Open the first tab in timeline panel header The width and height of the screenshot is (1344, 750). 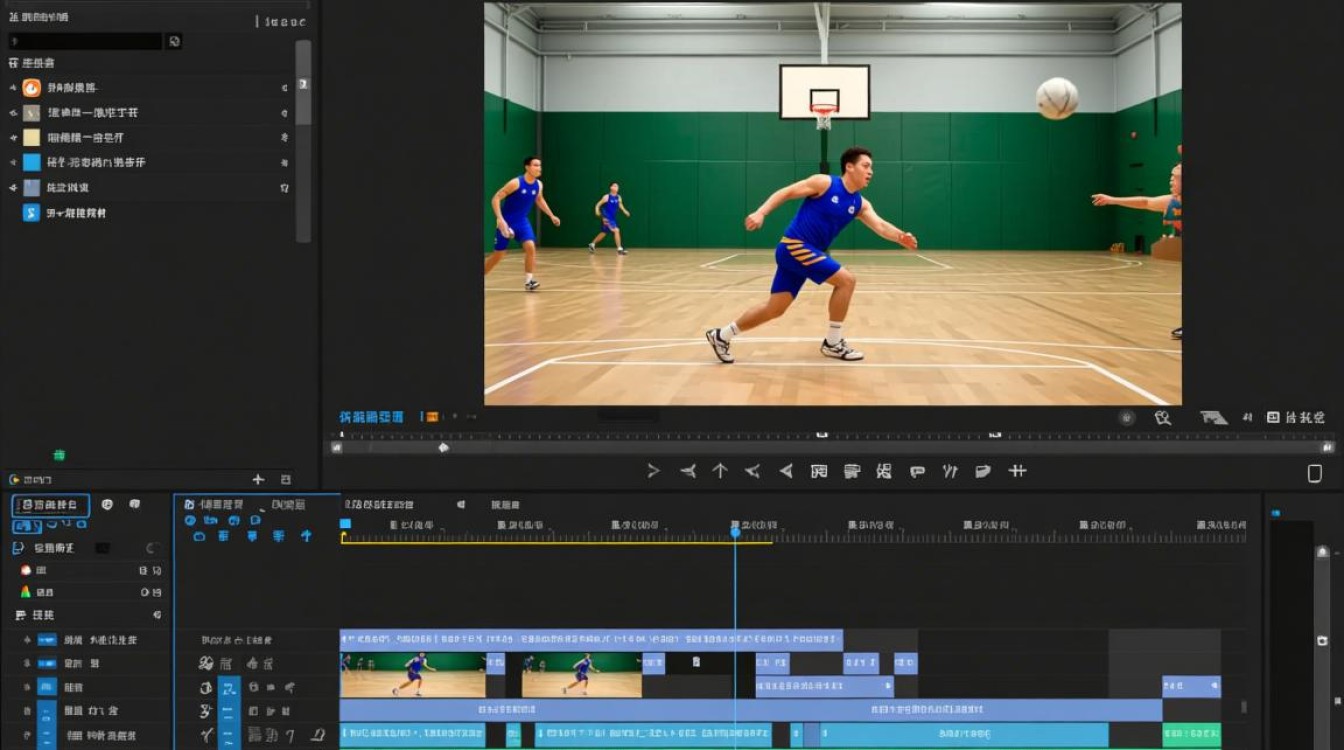click(x=214, y=505)
